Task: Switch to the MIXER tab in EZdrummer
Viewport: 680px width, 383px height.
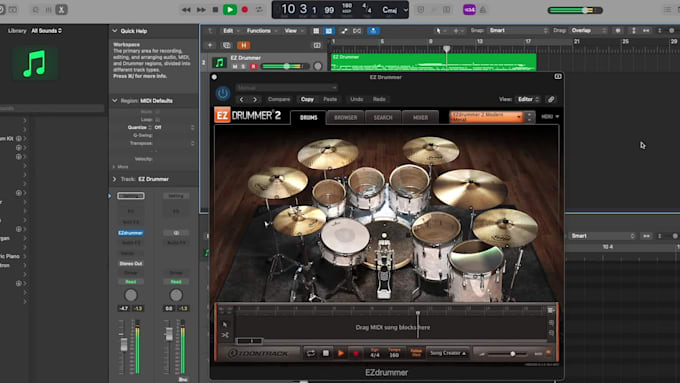Action: point(420,117)
